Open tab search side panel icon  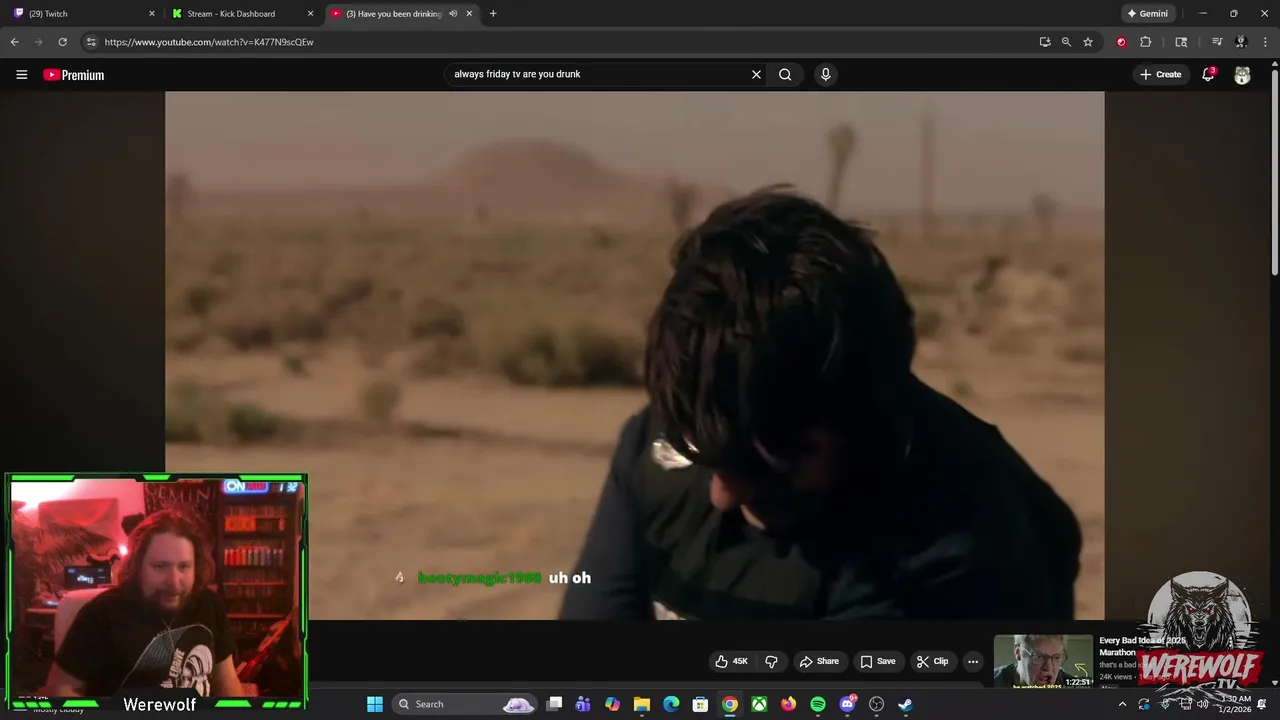[x=1181, y=42]
